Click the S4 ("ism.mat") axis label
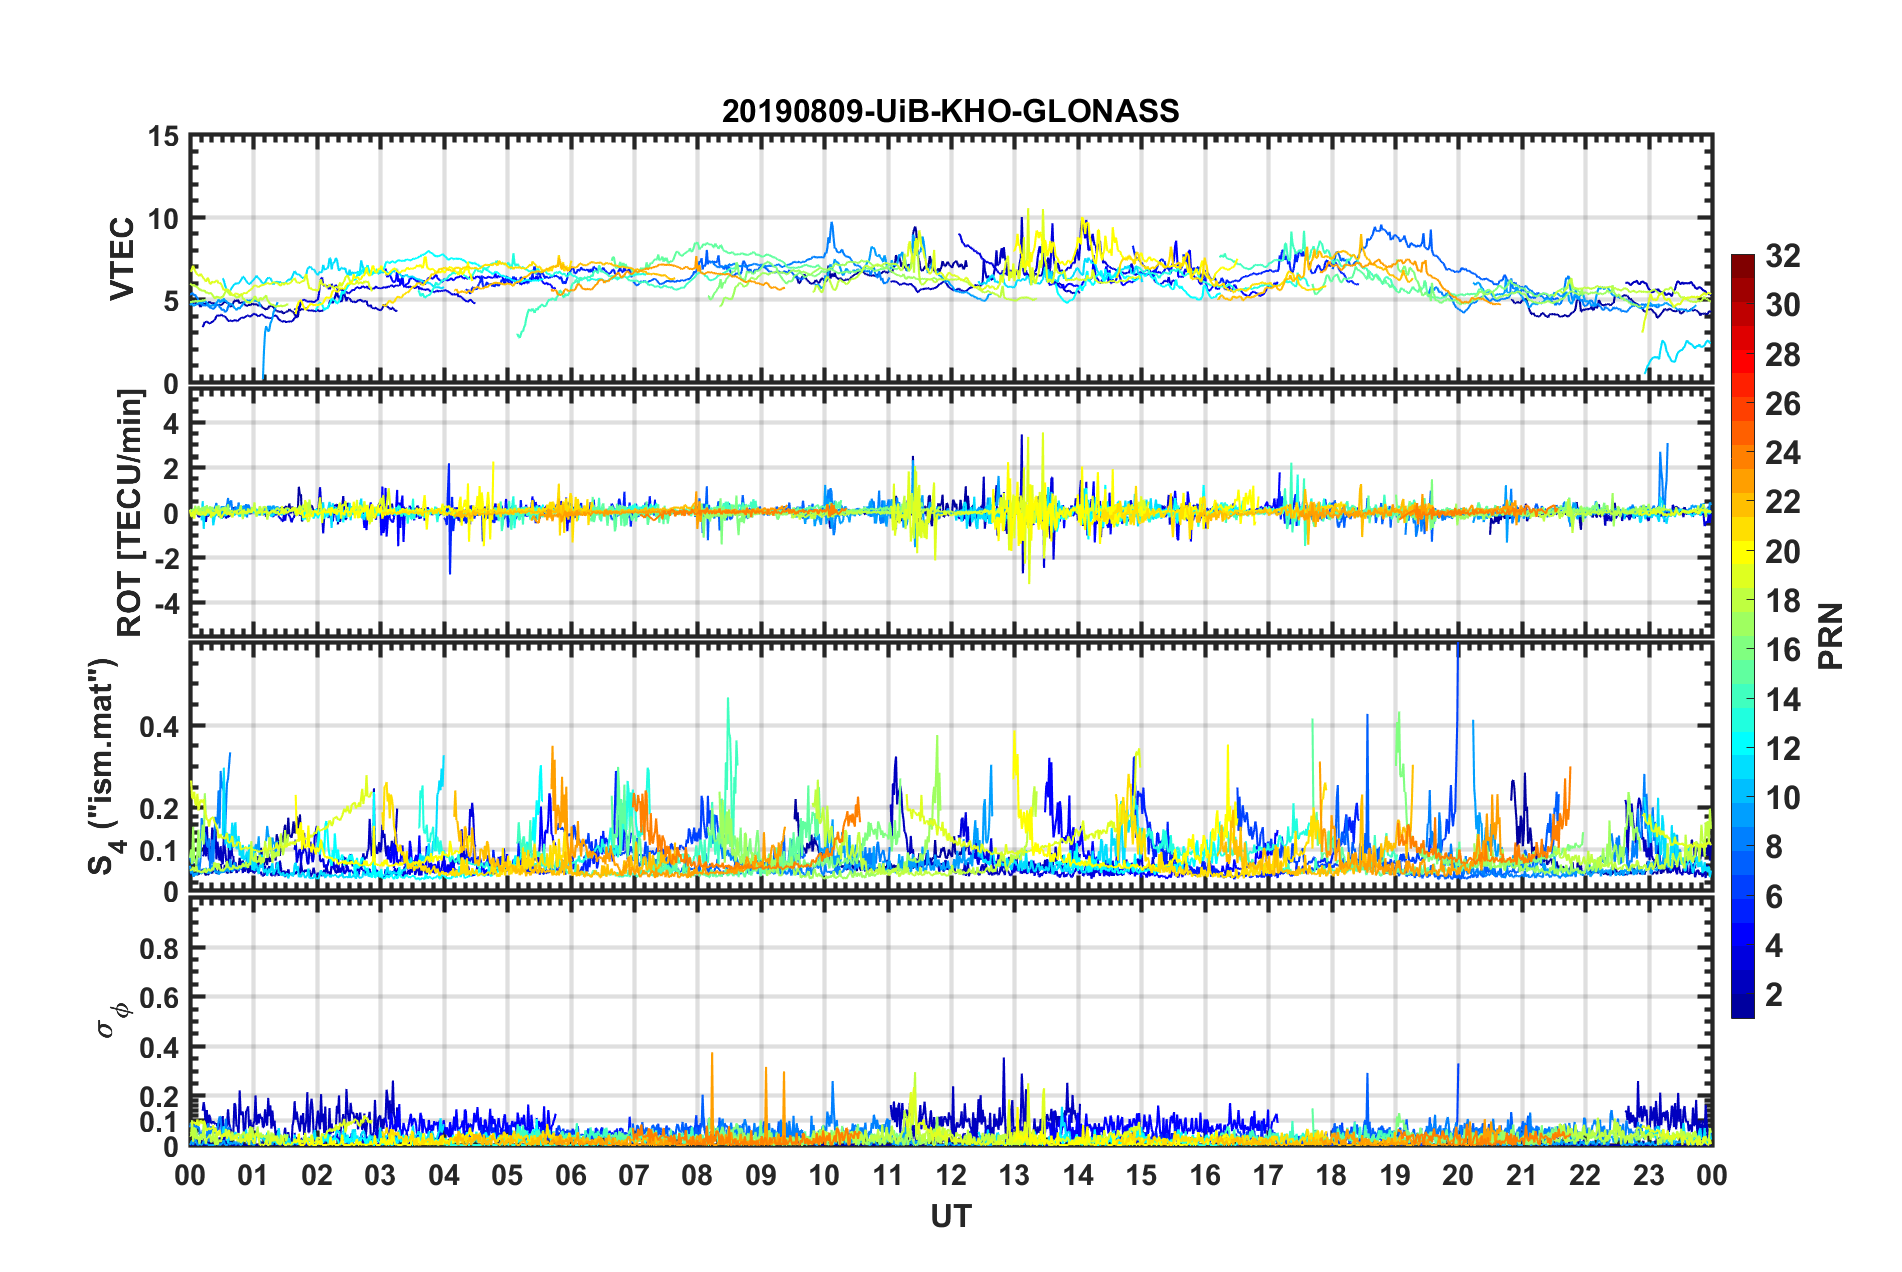The width and height of the screenshot is (1902, 1272). pos(104,766)
